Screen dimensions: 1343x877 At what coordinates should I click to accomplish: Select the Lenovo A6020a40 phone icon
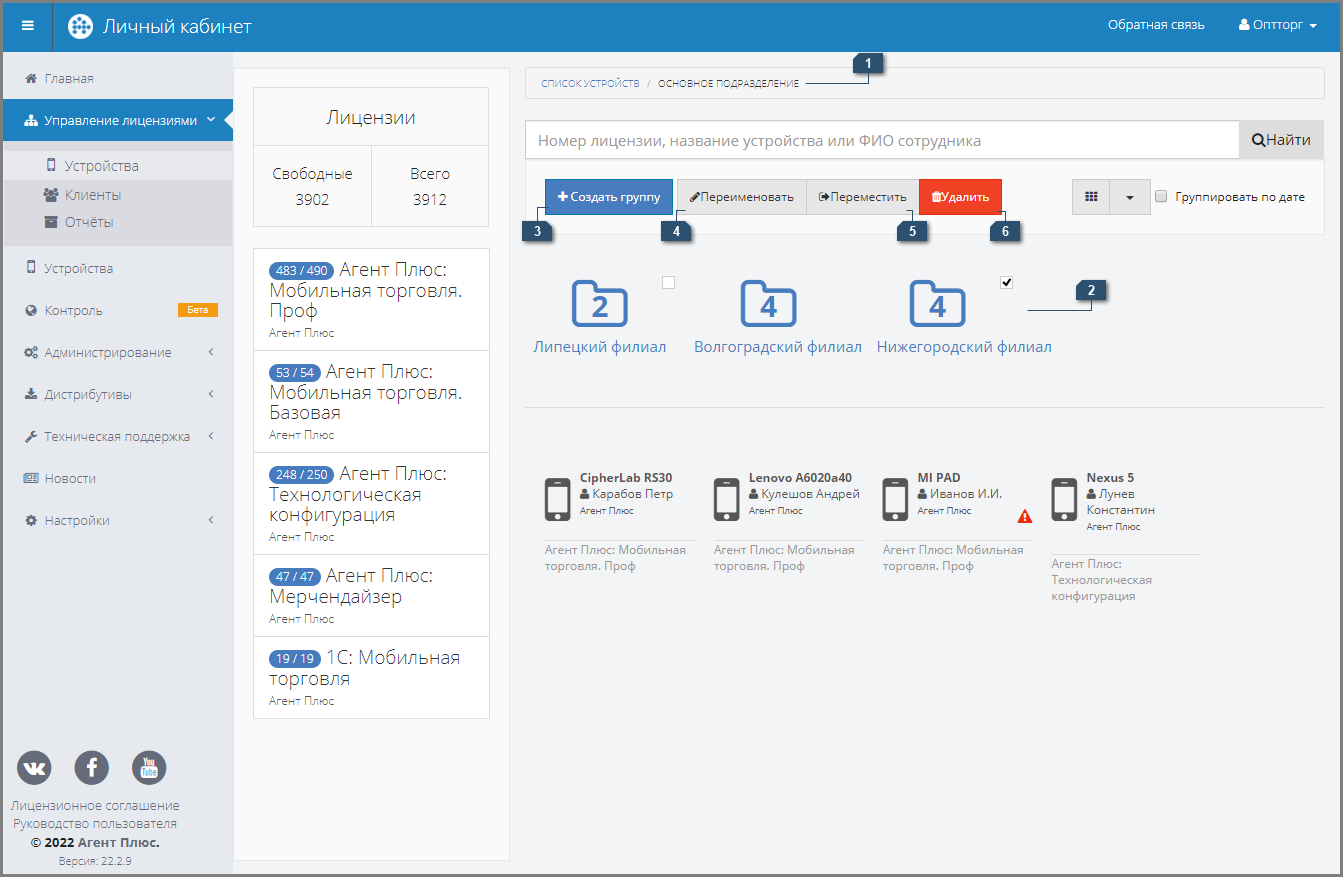click(x=727, y=499)
